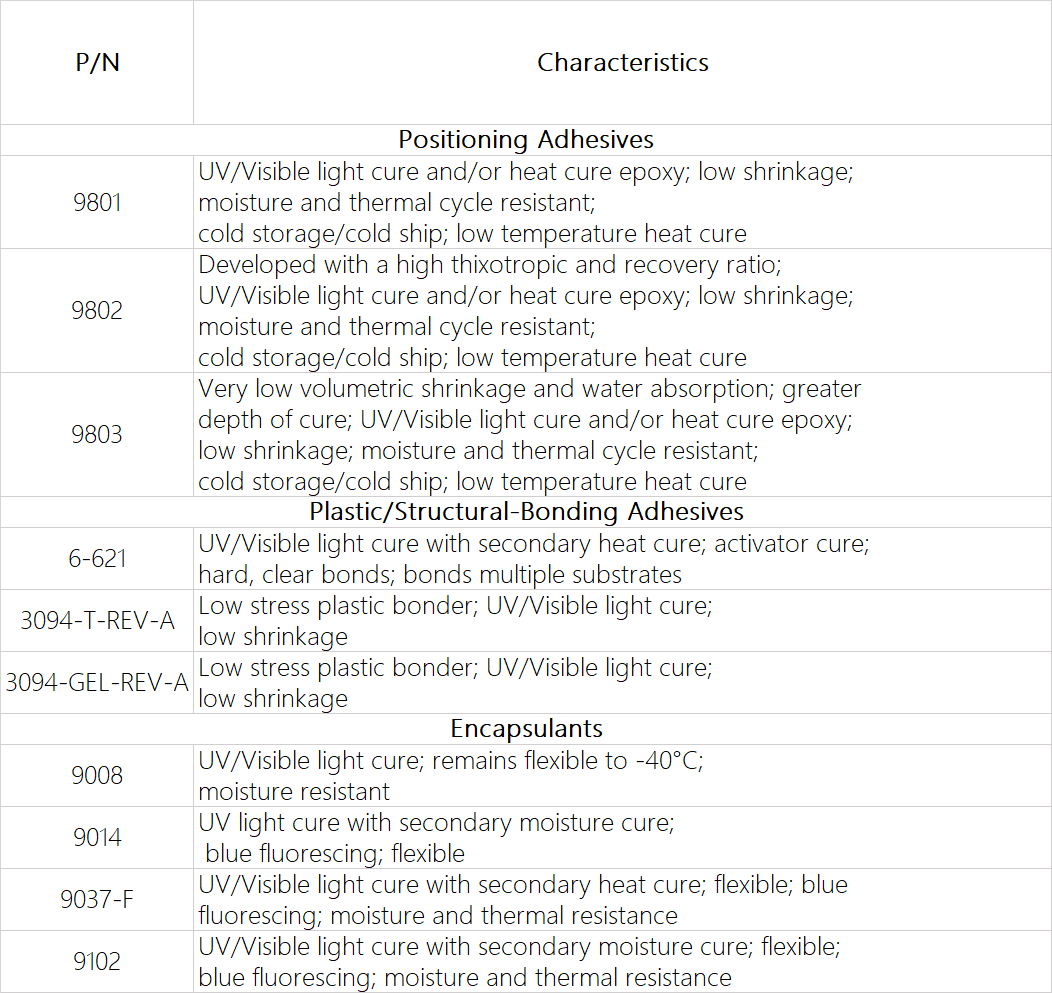Select the Positioning Adhesives section heading
Screen dimensions: 1052x993
tap(525, 140)
